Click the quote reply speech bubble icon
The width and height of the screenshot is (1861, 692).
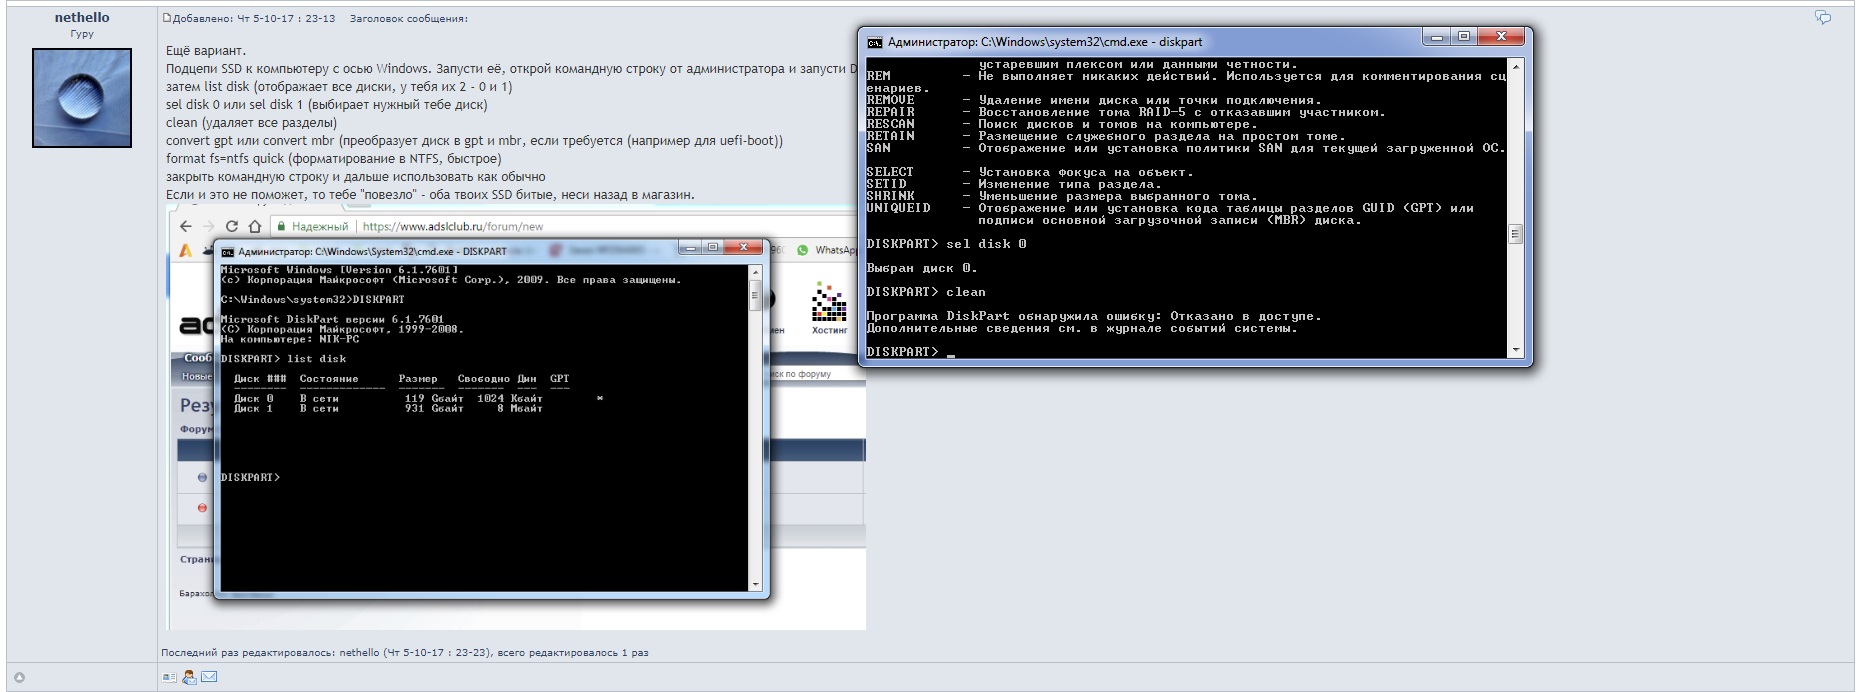tap(1823, 18)
